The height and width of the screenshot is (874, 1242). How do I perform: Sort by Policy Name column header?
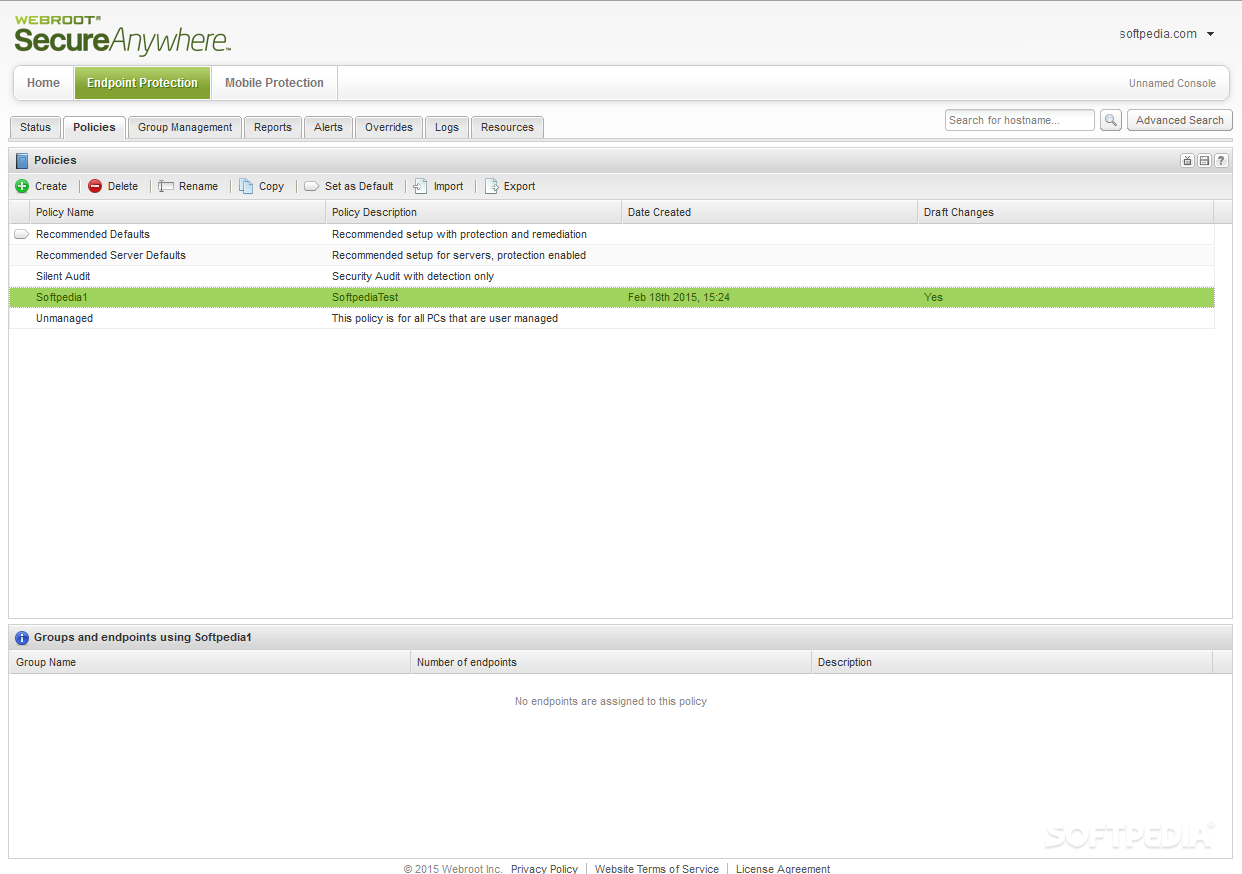tap(177, 212)
